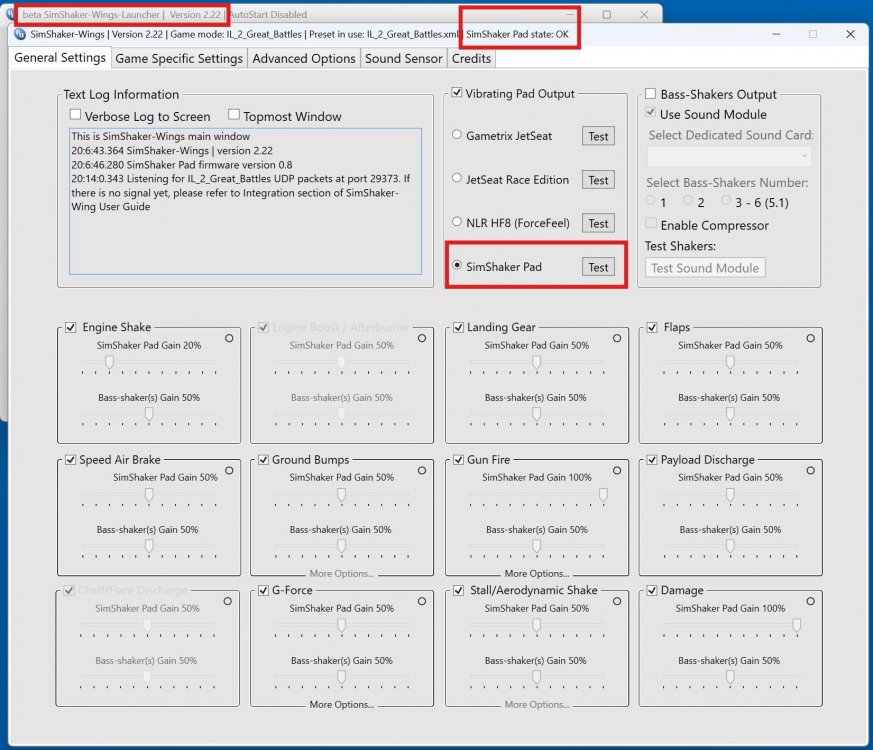Enable the Verbose Log to Screen checkbox

(76, 116)
